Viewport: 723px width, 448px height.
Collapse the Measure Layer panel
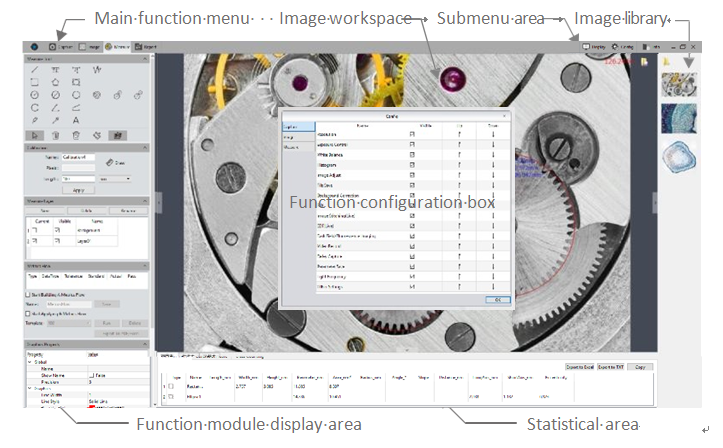tap(145, 201)
